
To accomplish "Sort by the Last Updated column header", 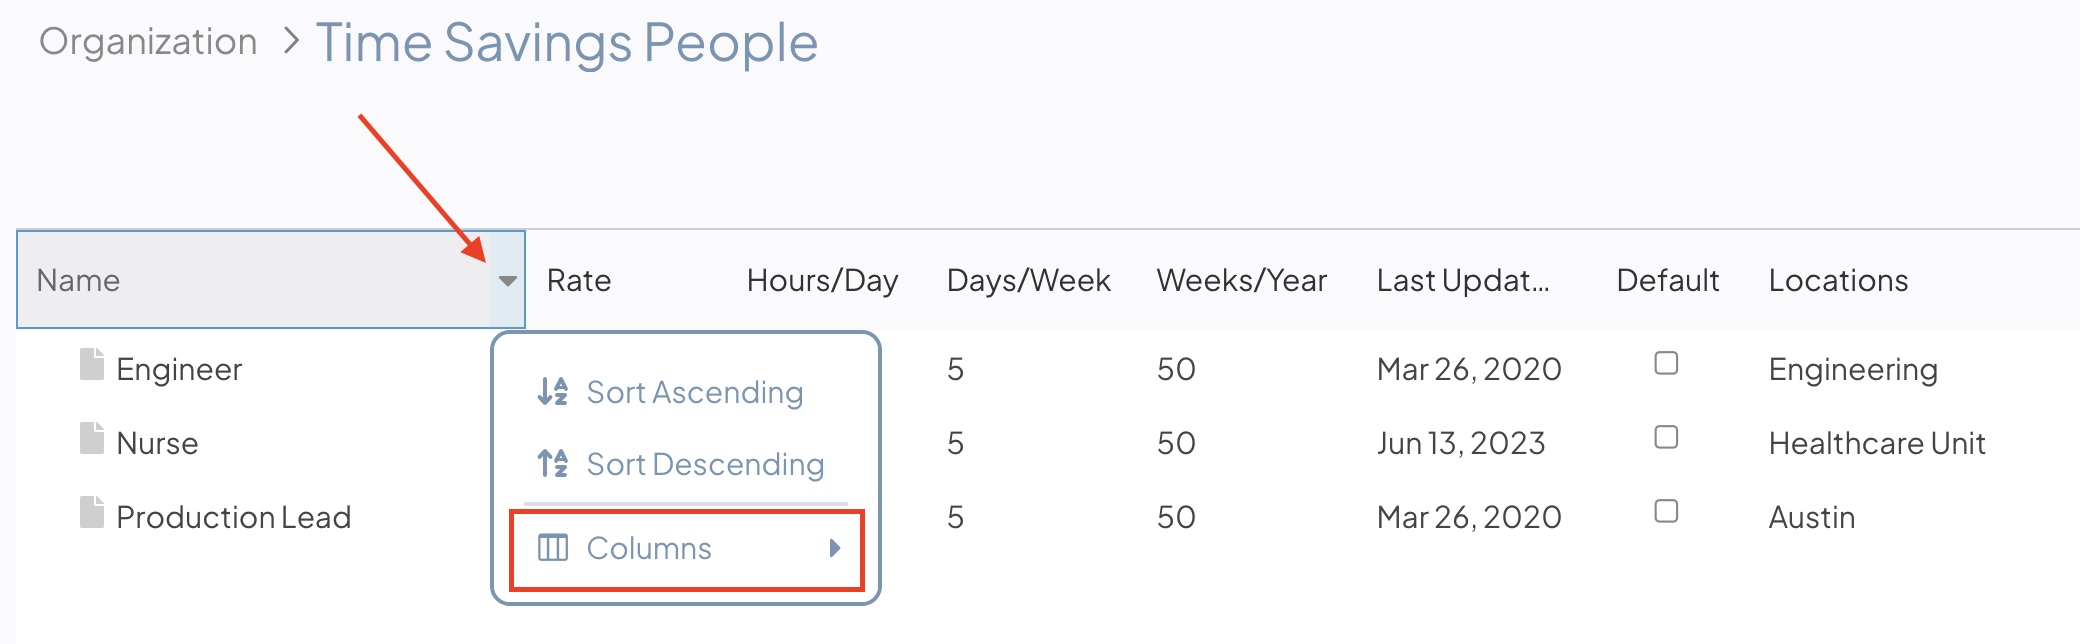I will point(1463,280).
